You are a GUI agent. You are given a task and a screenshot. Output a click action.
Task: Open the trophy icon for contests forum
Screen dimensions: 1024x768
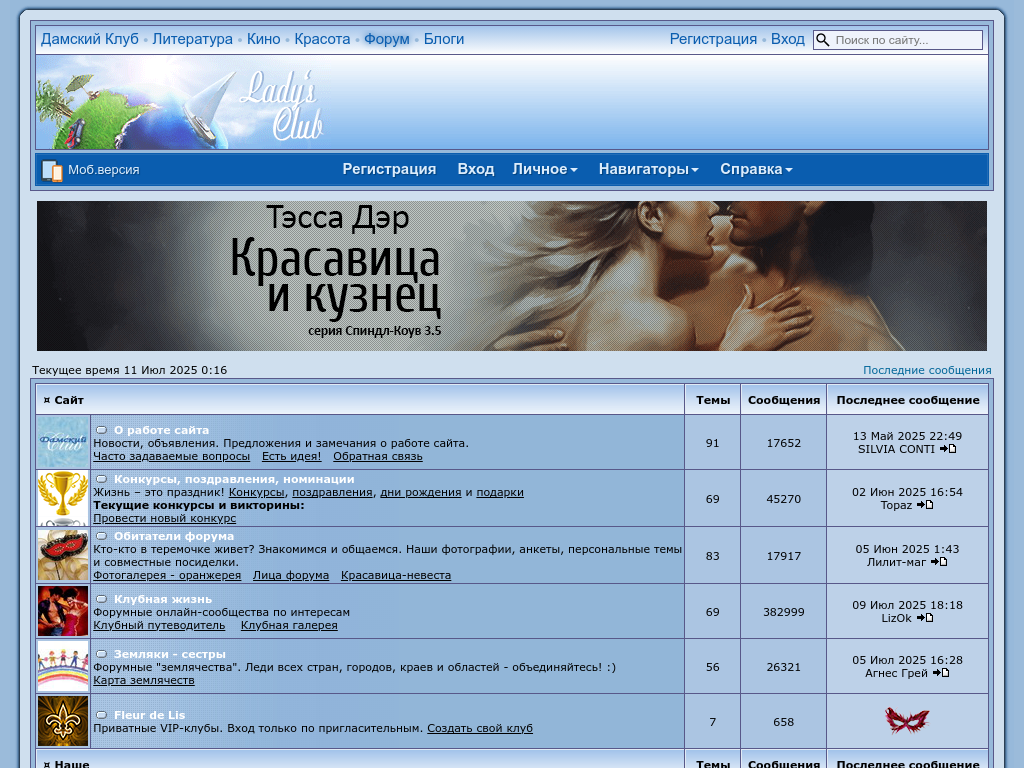[x=63, y=497]
